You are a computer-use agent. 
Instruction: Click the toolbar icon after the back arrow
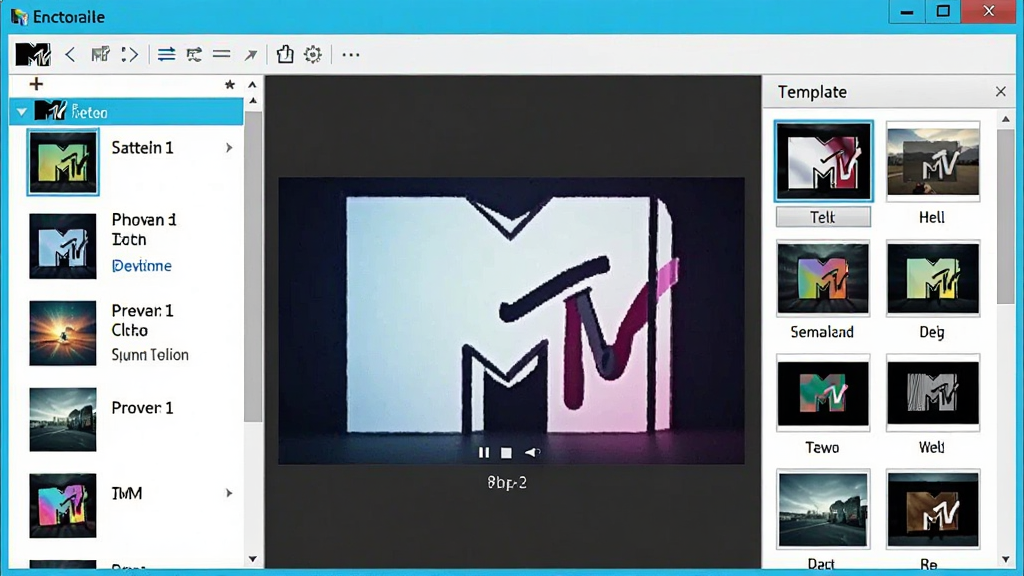pyautogui.click(x=100, y=54)
